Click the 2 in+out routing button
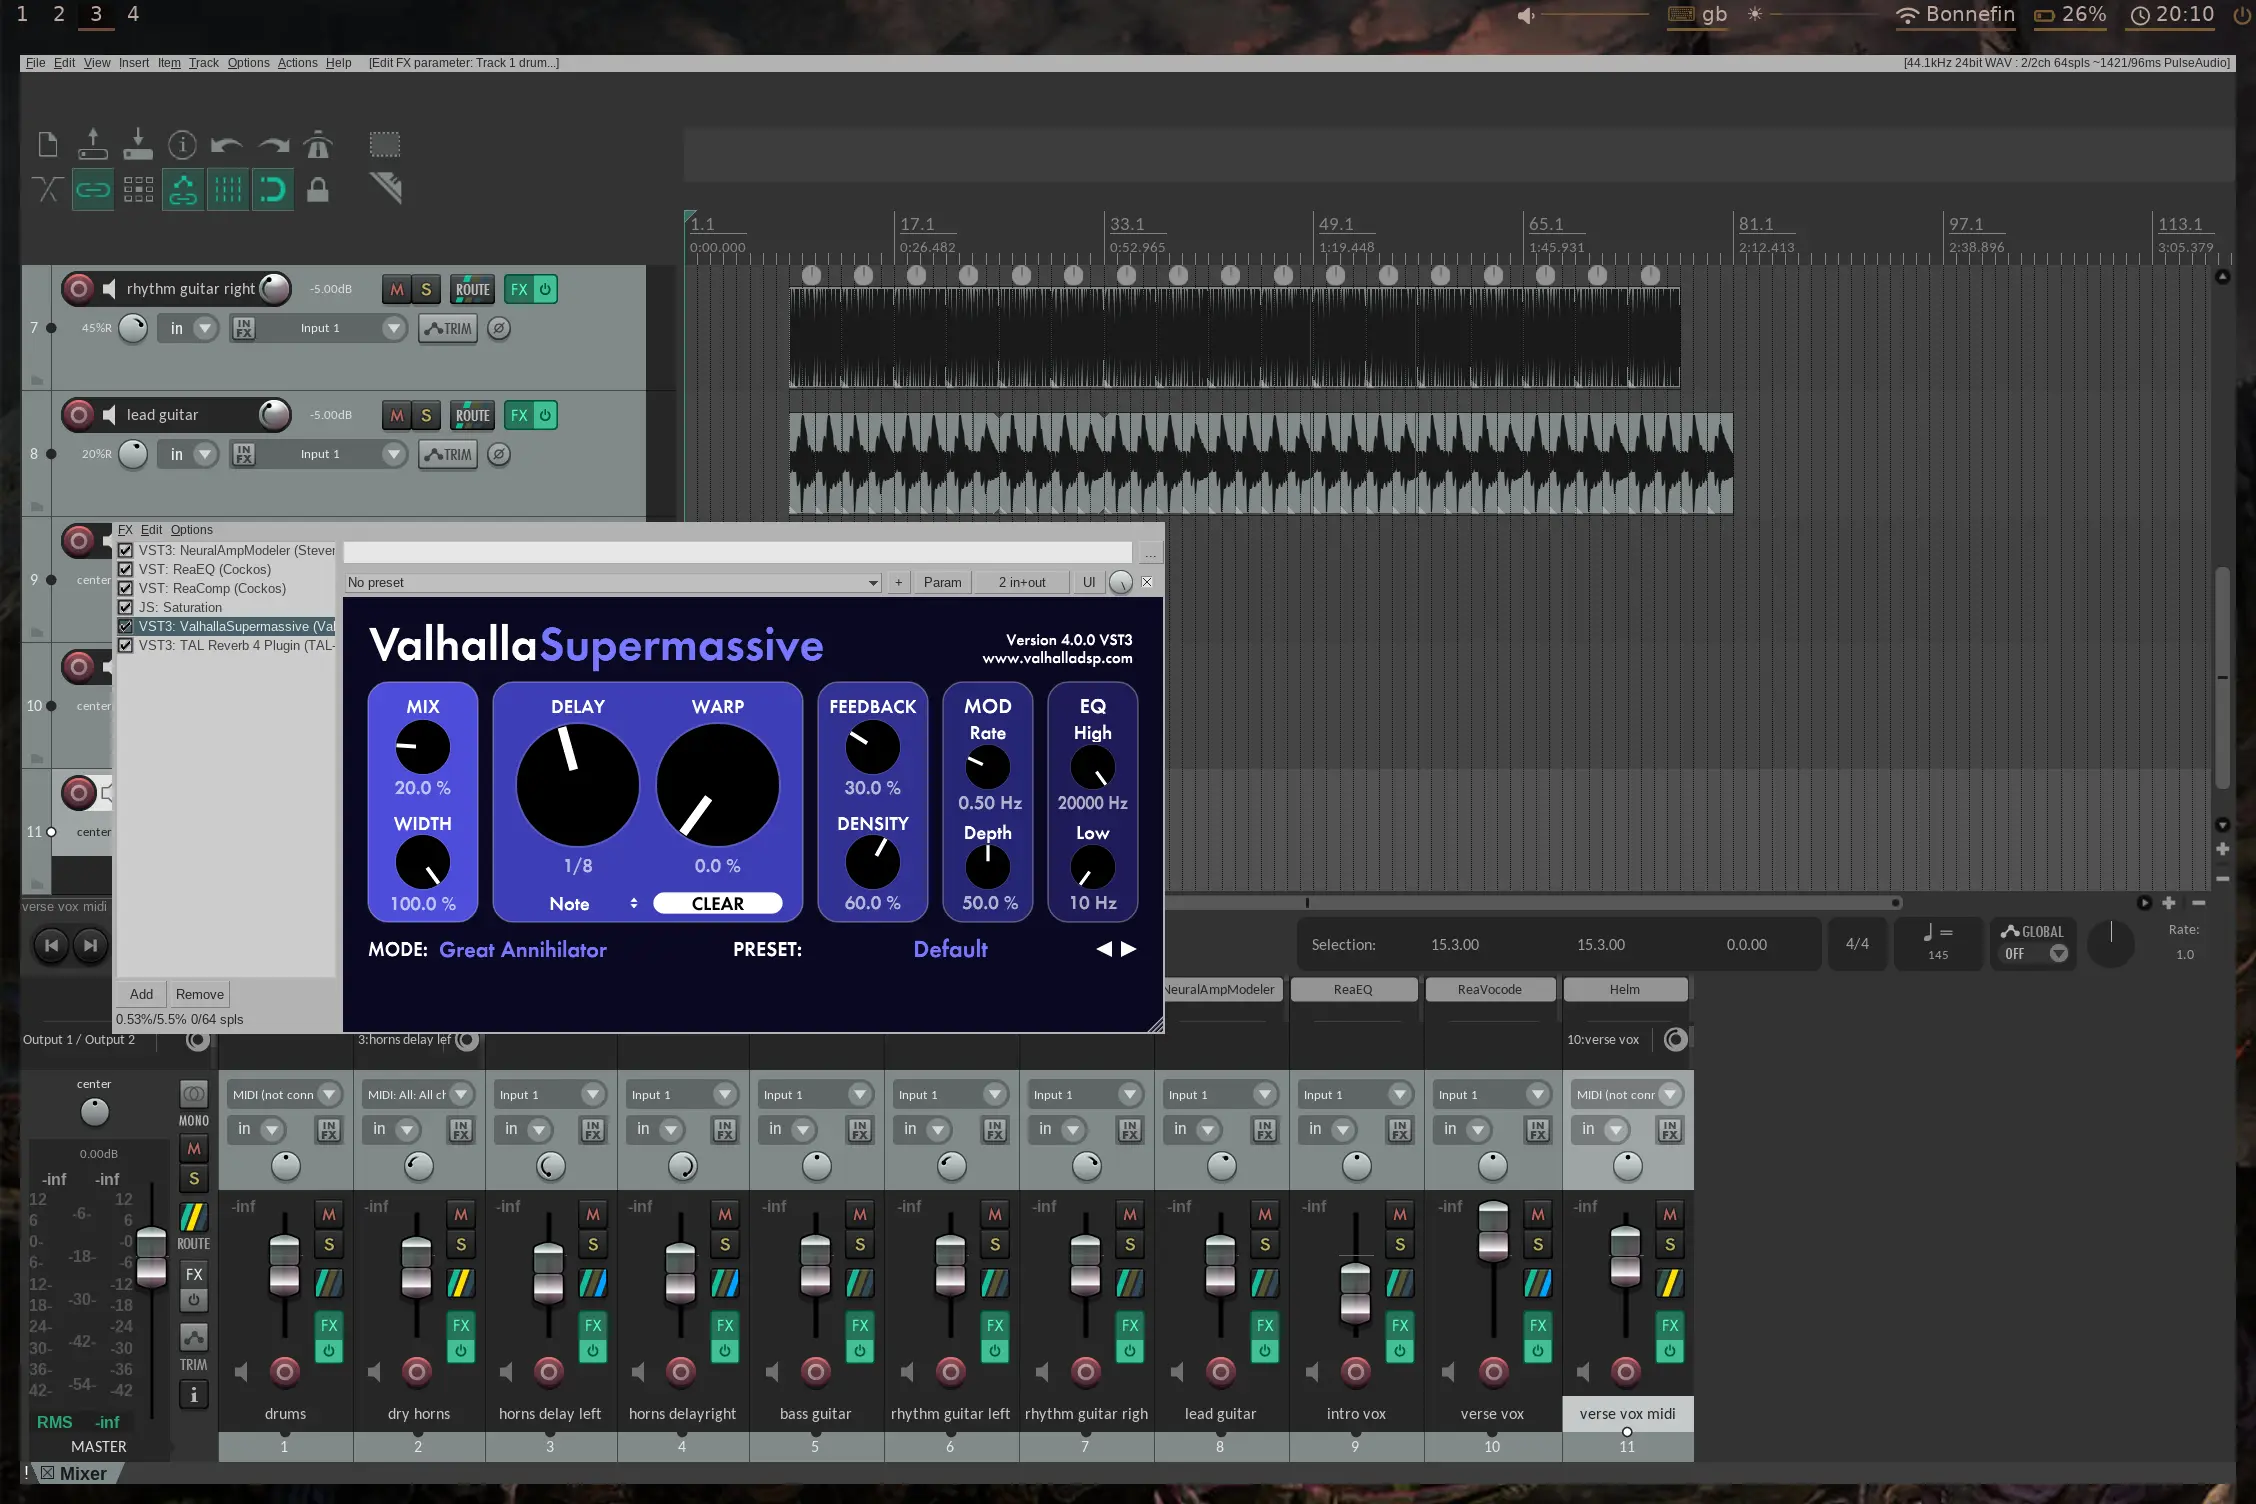Screen dimensions: 2256x1504 [x=1021, y=583]
